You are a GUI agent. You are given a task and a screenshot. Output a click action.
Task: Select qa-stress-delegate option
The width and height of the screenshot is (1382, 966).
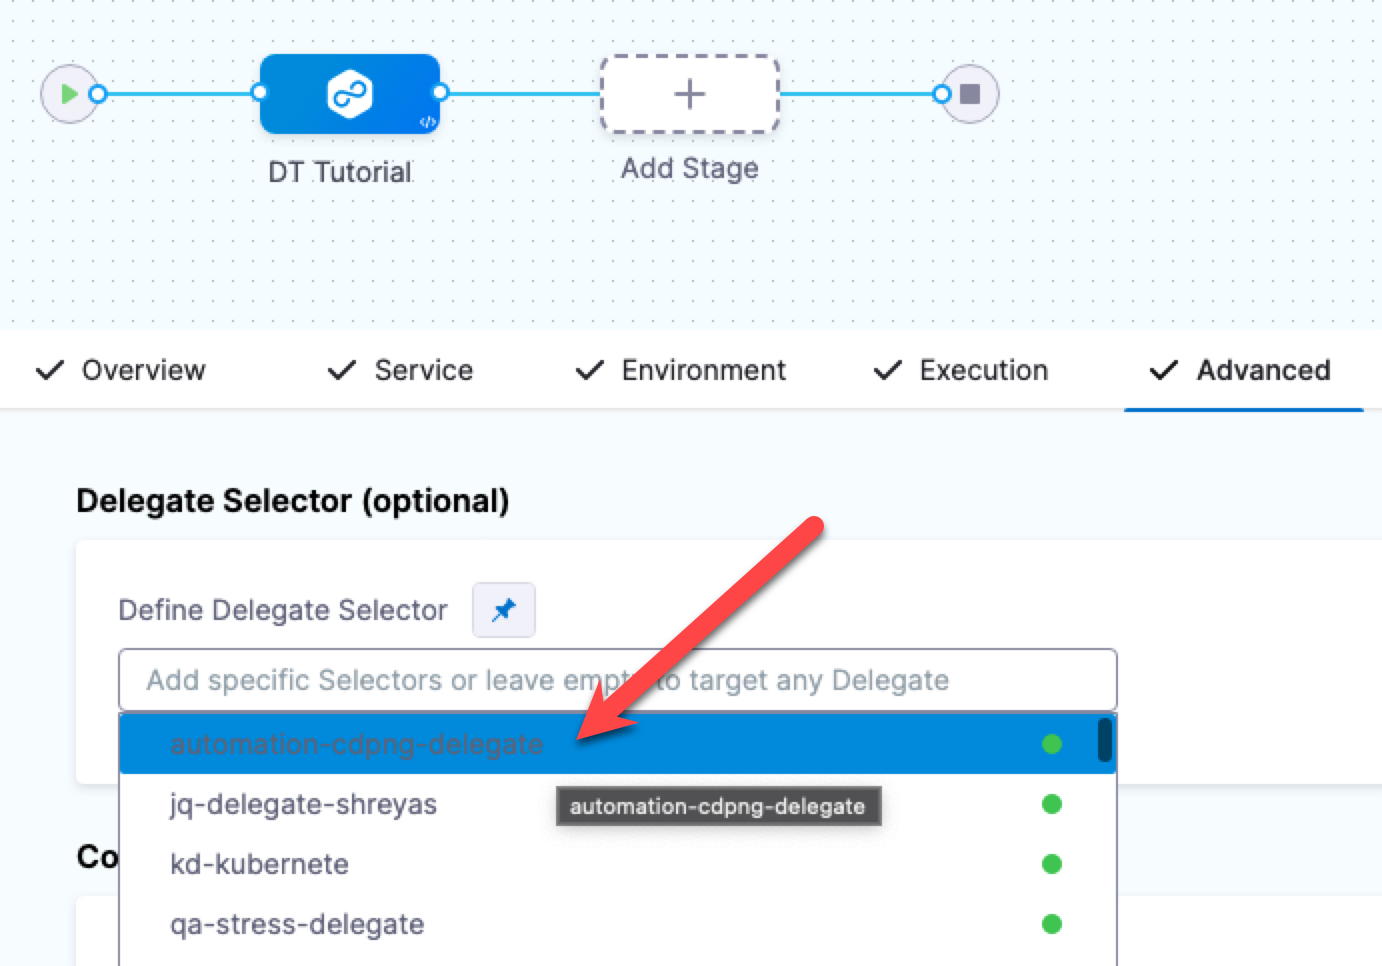[x=297, y=924]
